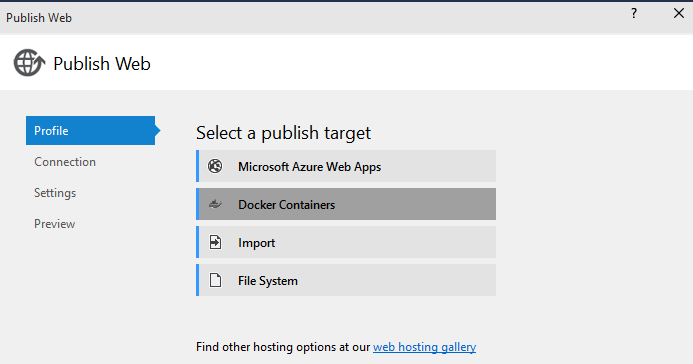Choose Docker Containers as the publish target
Image resolution: width=693 pixels, height=364 pixels.
tap(346, 204)
